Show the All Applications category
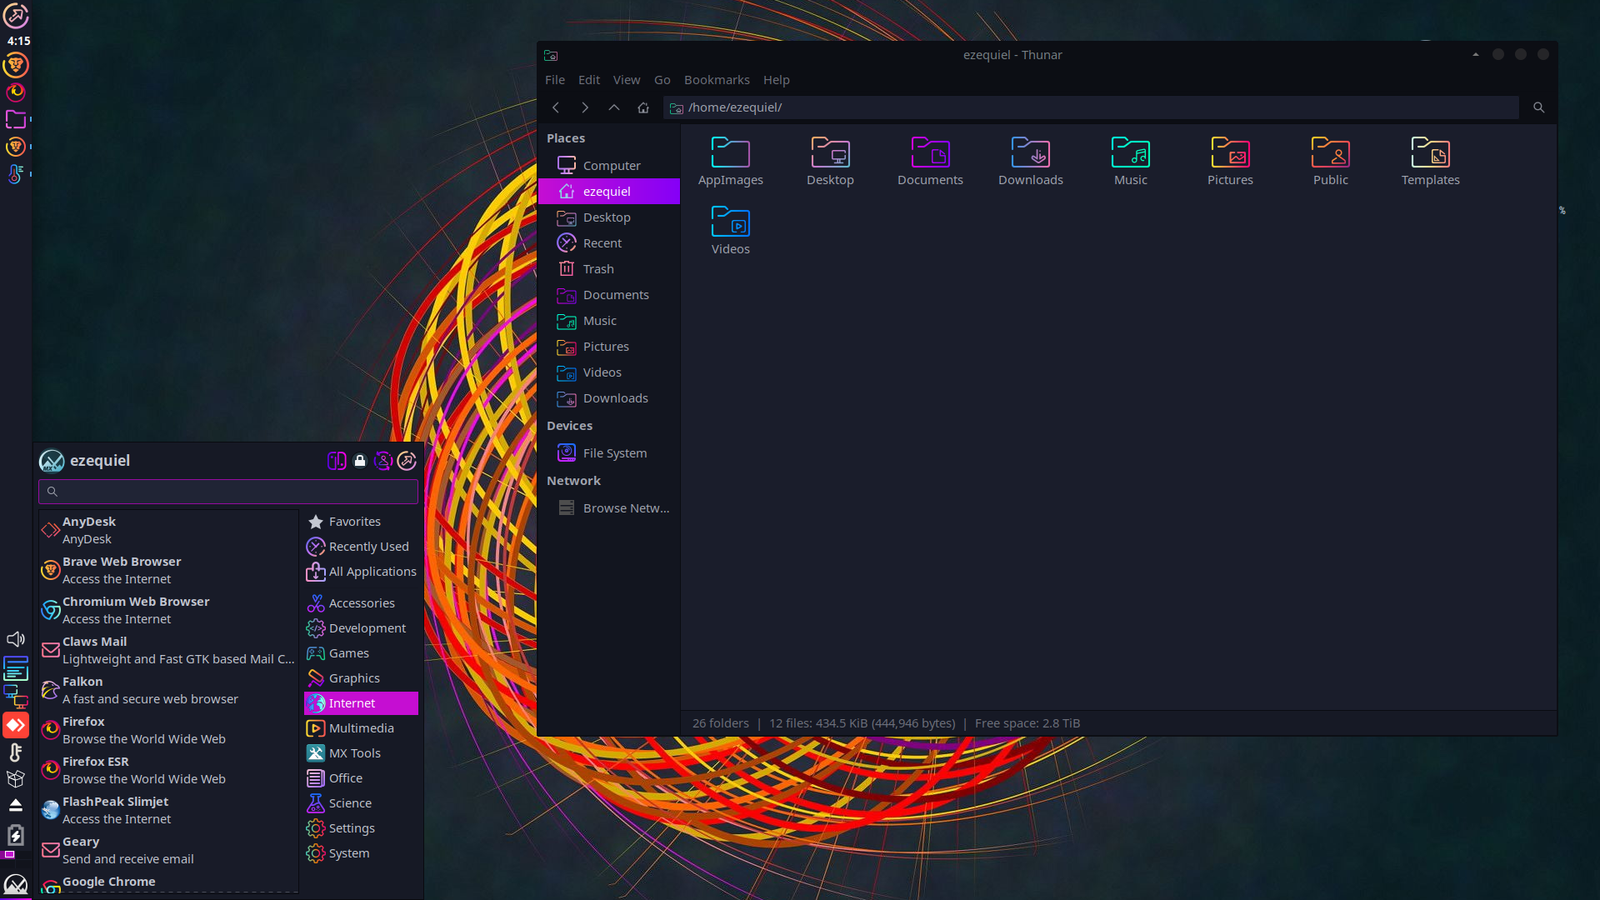 pos(361,572)
